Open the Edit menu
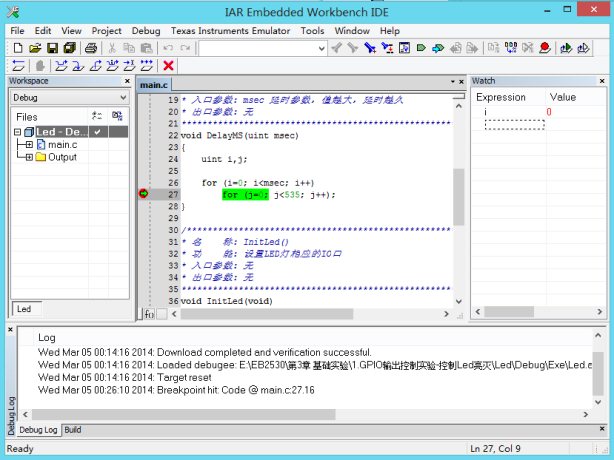614x460 pixels. tap(43, 31)
